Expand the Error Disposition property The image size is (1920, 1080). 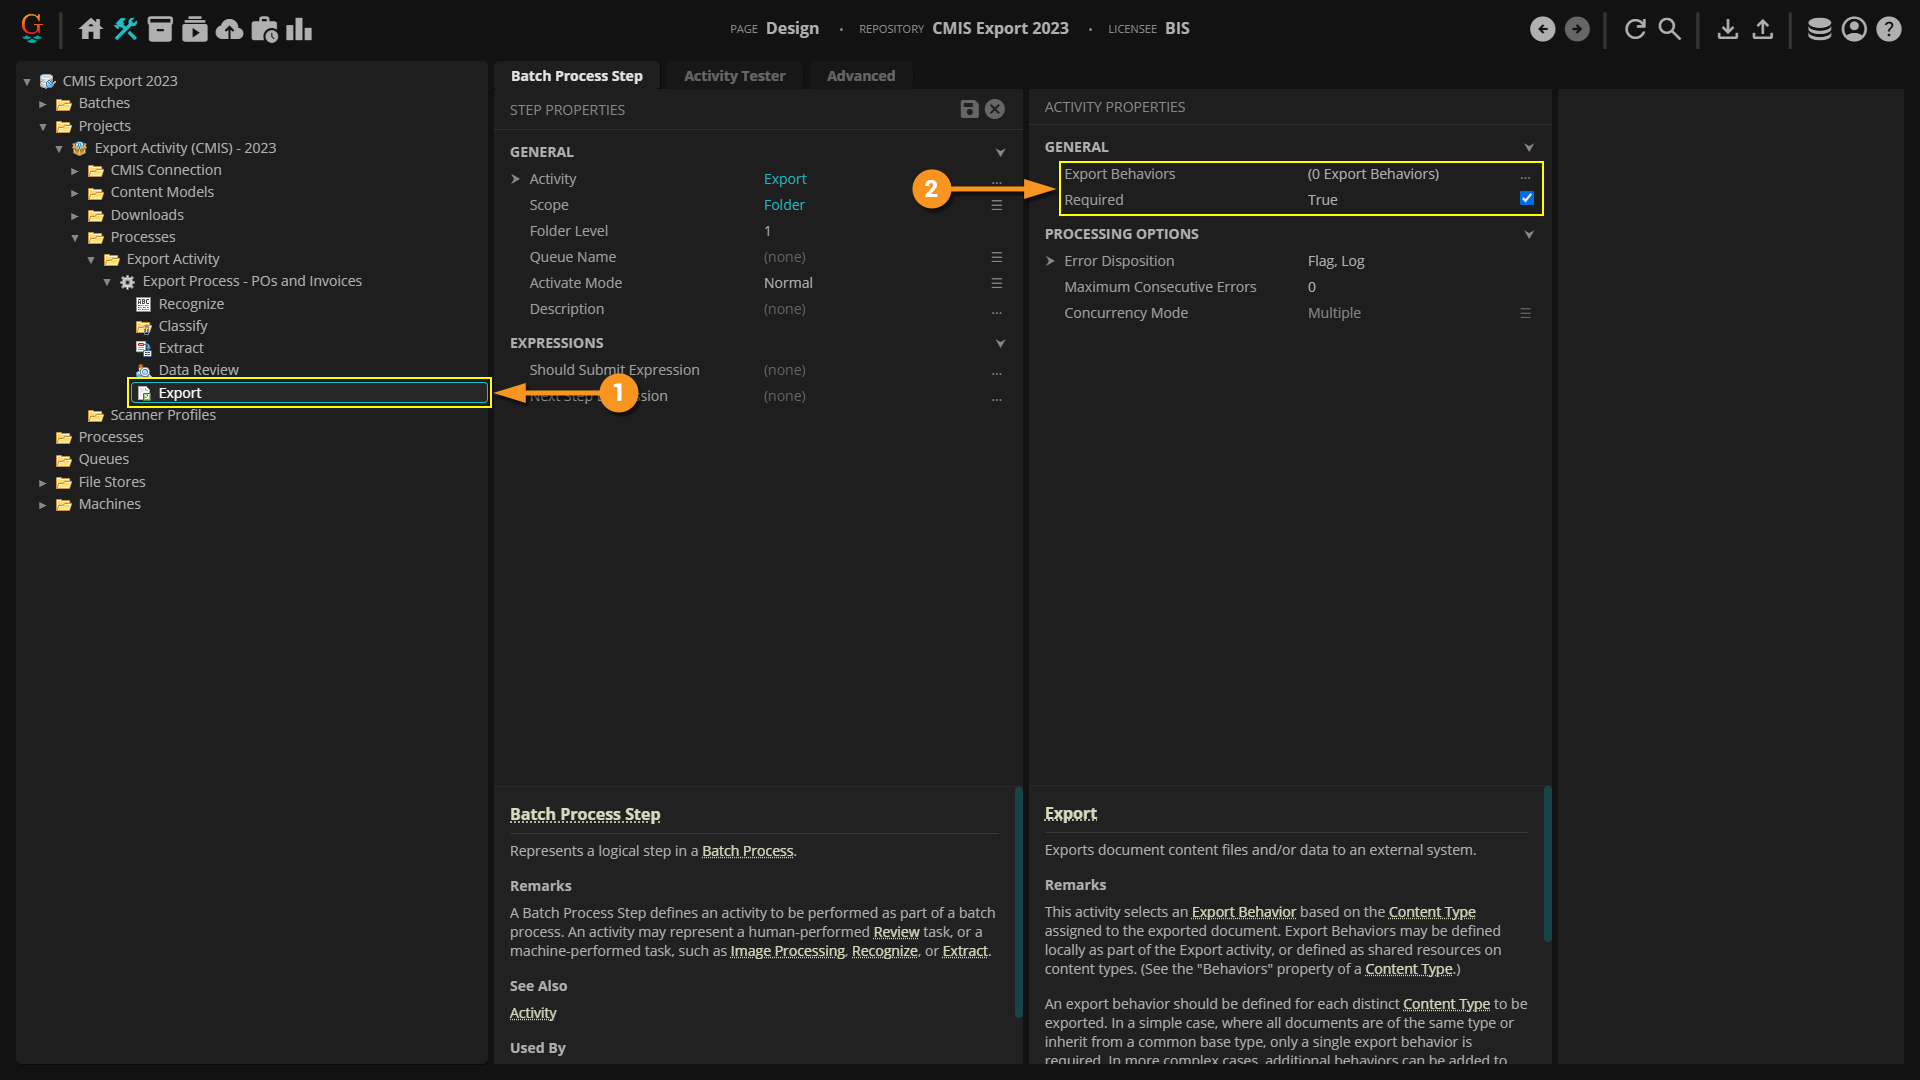click(1050, 261)
